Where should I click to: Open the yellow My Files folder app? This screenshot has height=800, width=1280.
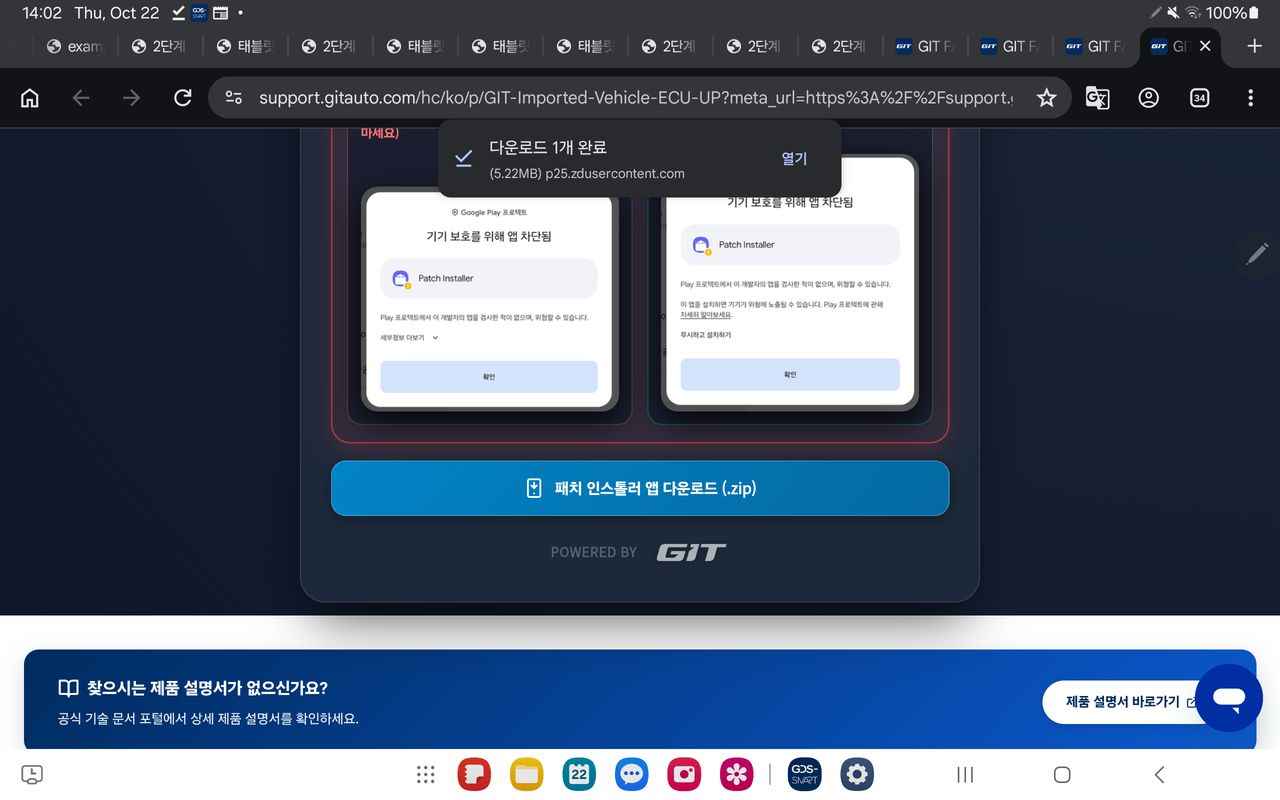pyautogui.click(x=526, y=774)
